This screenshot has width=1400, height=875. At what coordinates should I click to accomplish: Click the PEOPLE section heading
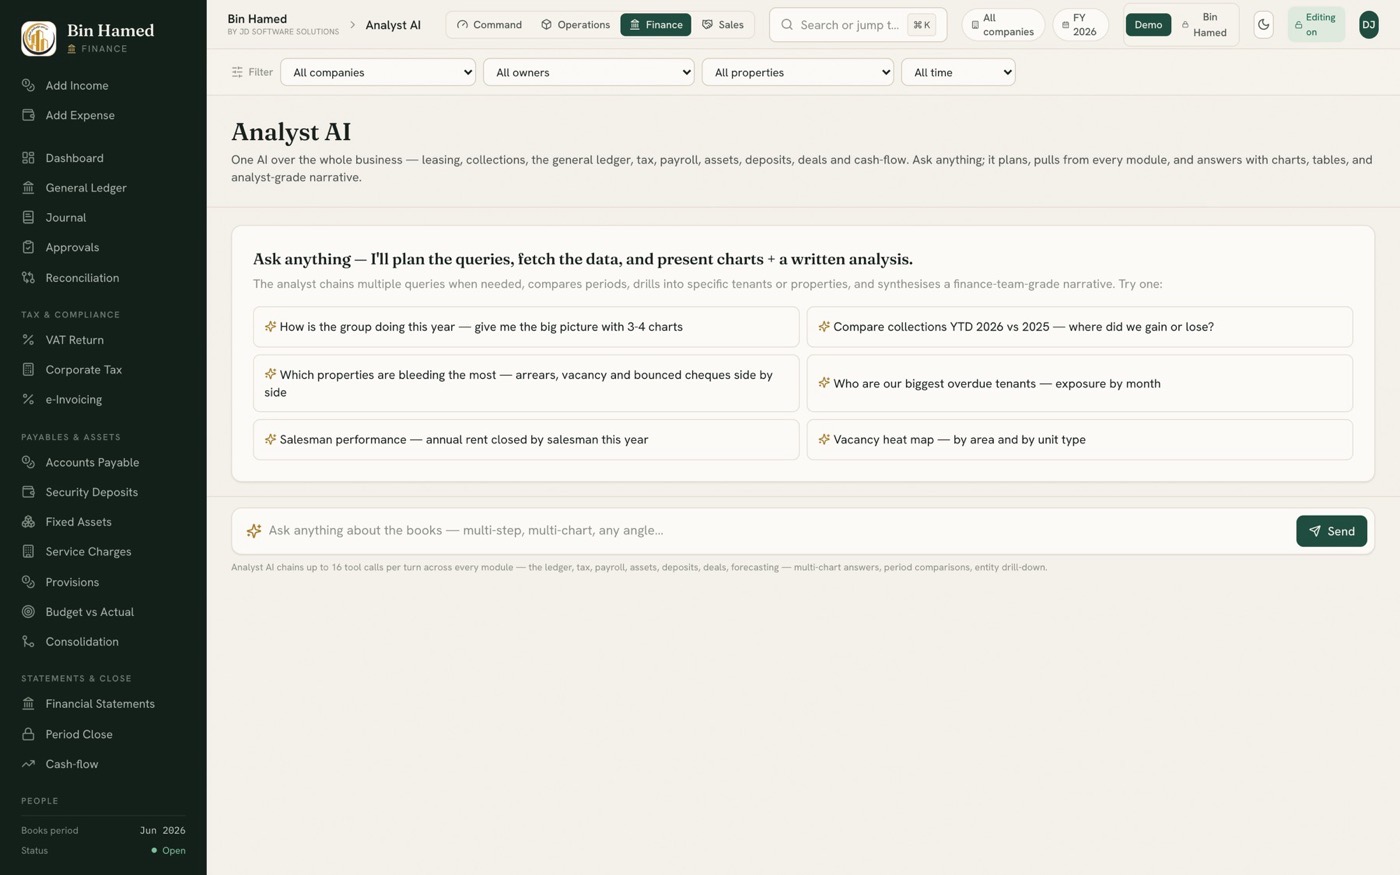(40, 801)
